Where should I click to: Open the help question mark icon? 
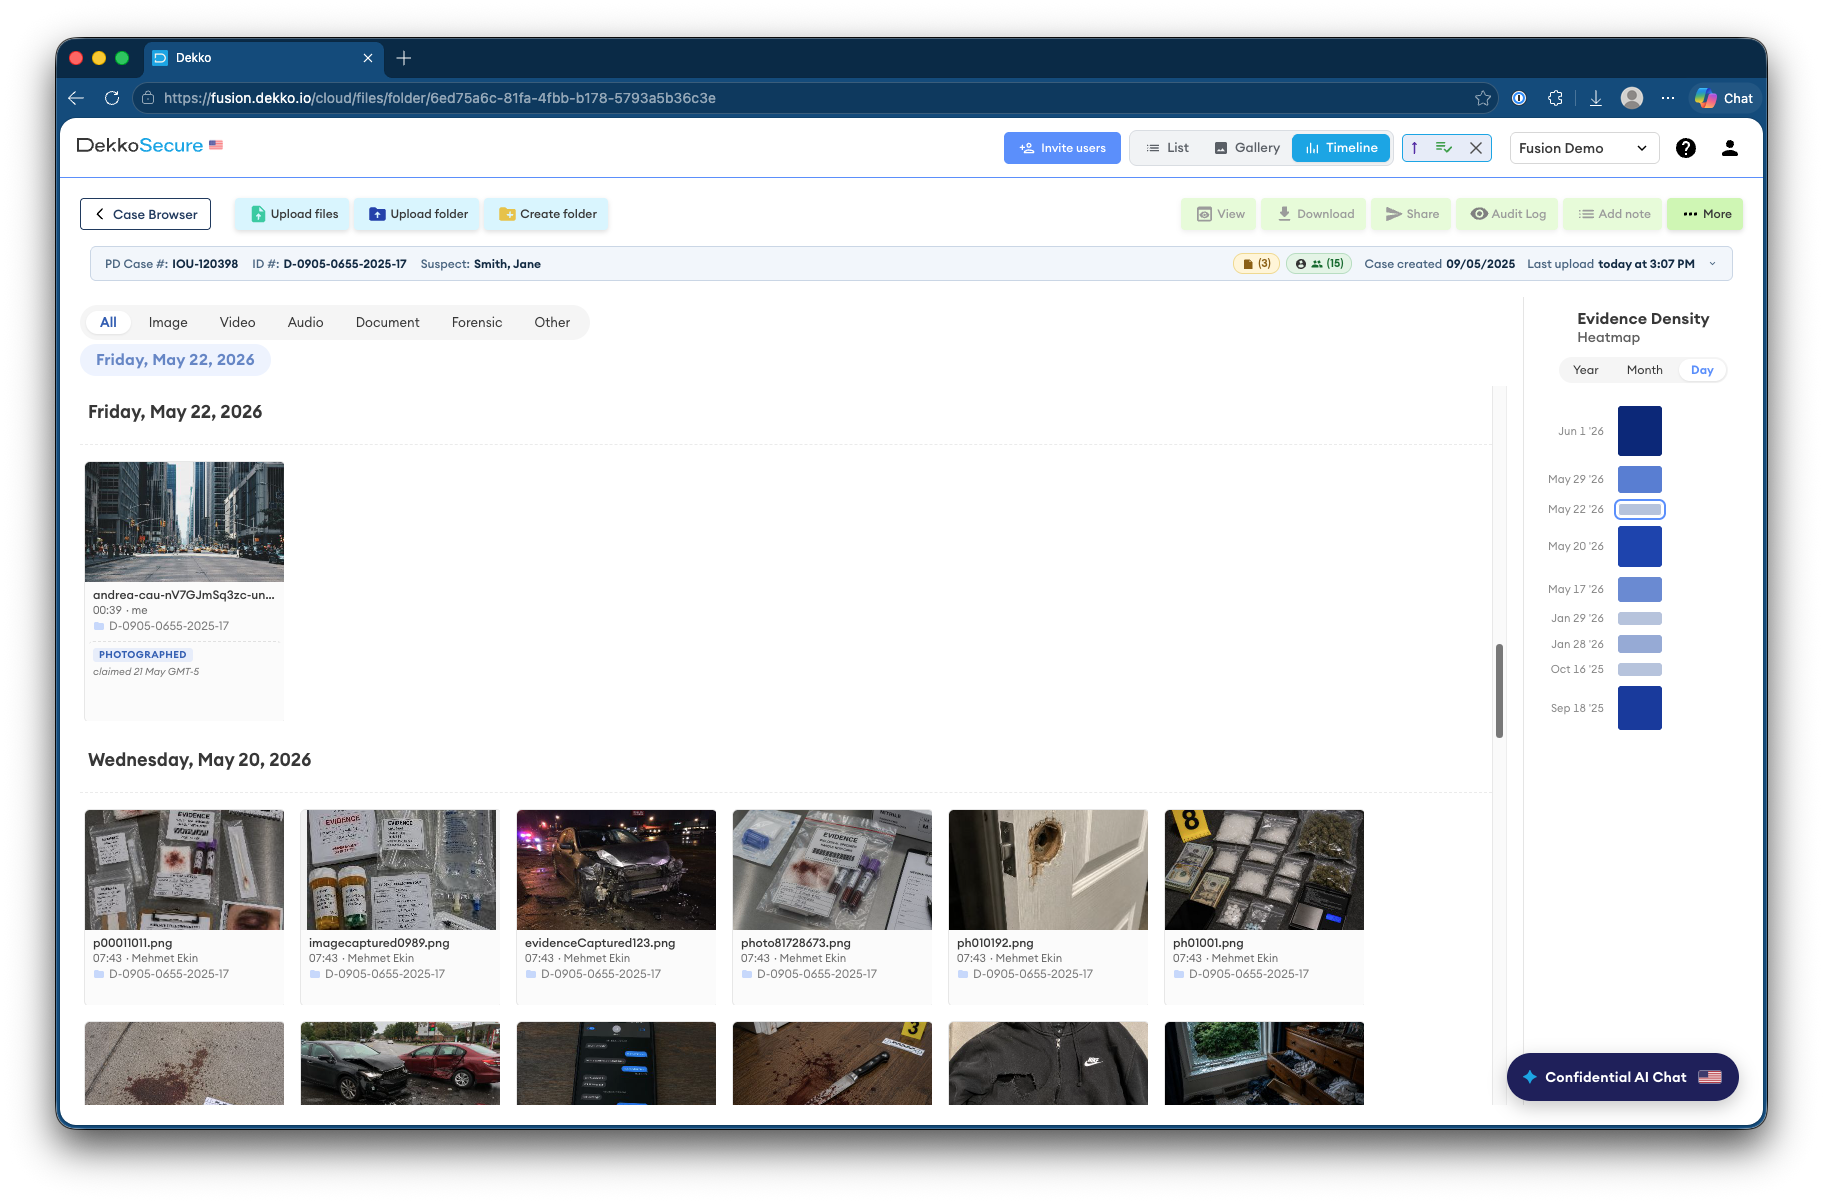pos(1686,148)
